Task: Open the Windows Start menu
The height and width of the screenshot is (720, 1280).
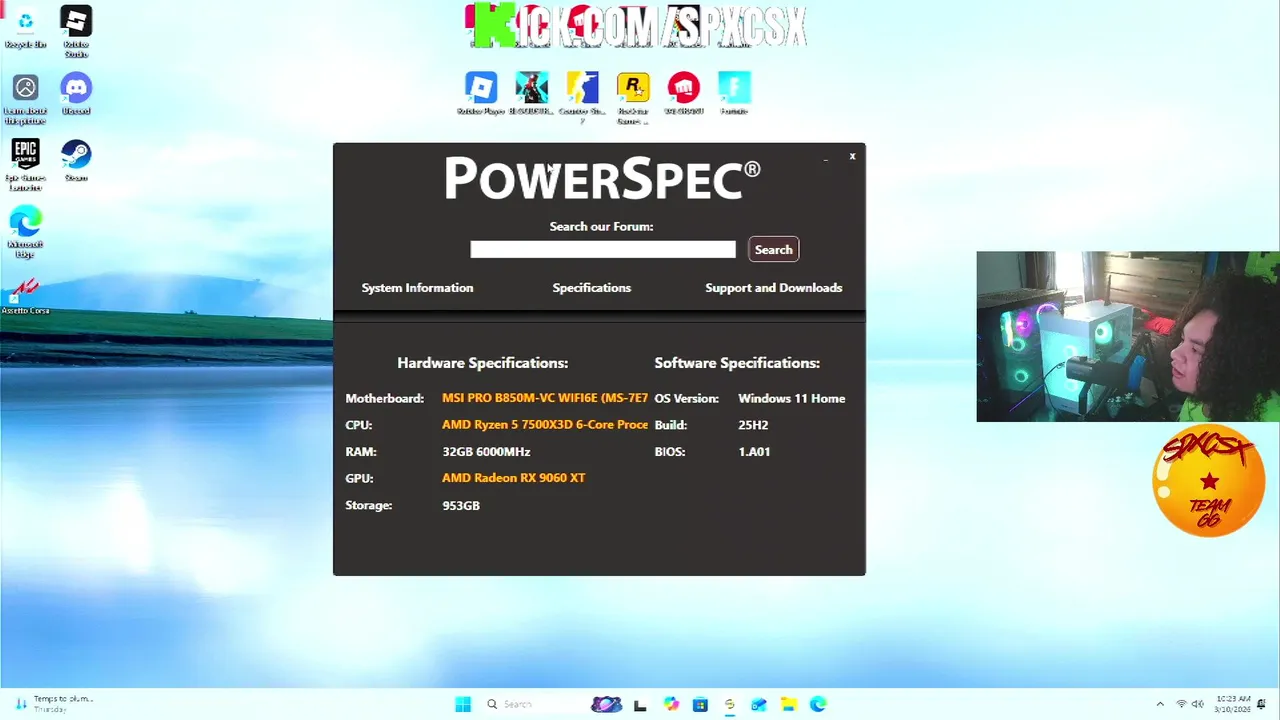Action: (x=463, y=705)
